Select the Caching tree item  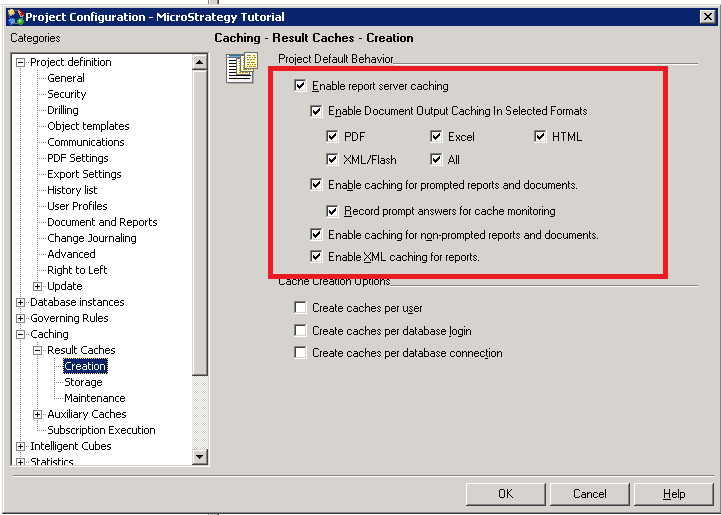(x=49, y=334)
